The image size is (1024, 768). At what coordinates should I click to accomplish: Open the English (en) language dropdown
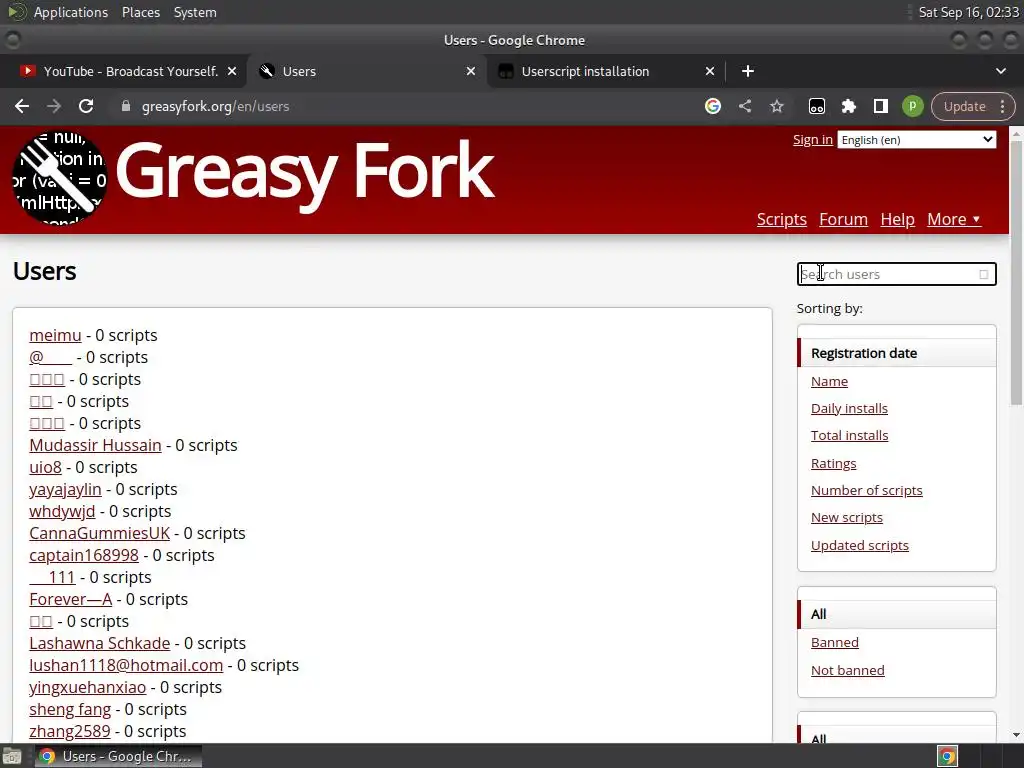917,140
